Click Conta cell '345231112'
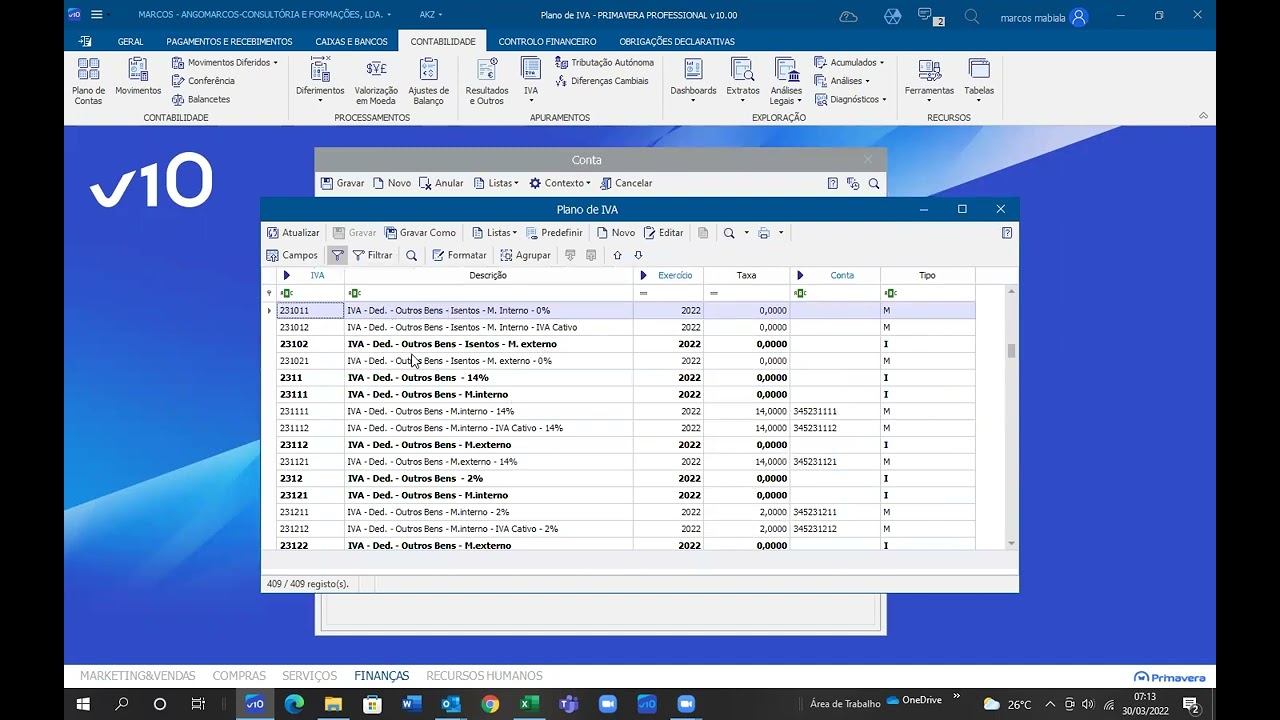This screenshot has height=720, width=1280. point(835,428)
